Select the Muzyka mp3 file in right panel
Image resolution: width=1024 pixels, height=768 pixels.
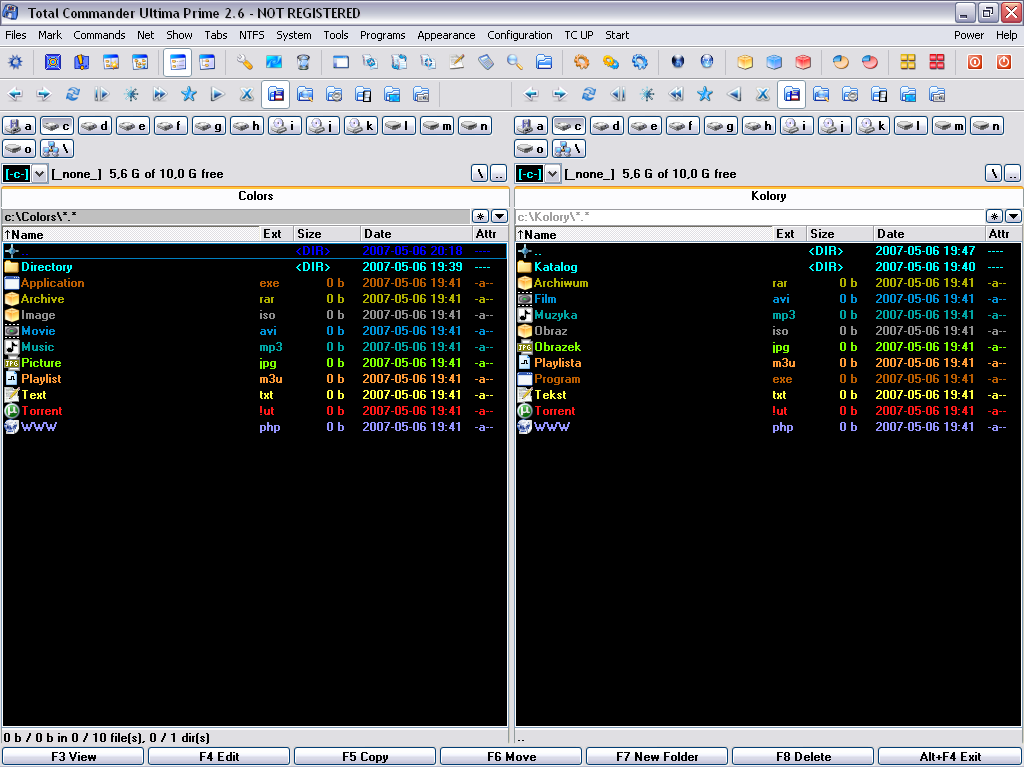pos(768,315)
